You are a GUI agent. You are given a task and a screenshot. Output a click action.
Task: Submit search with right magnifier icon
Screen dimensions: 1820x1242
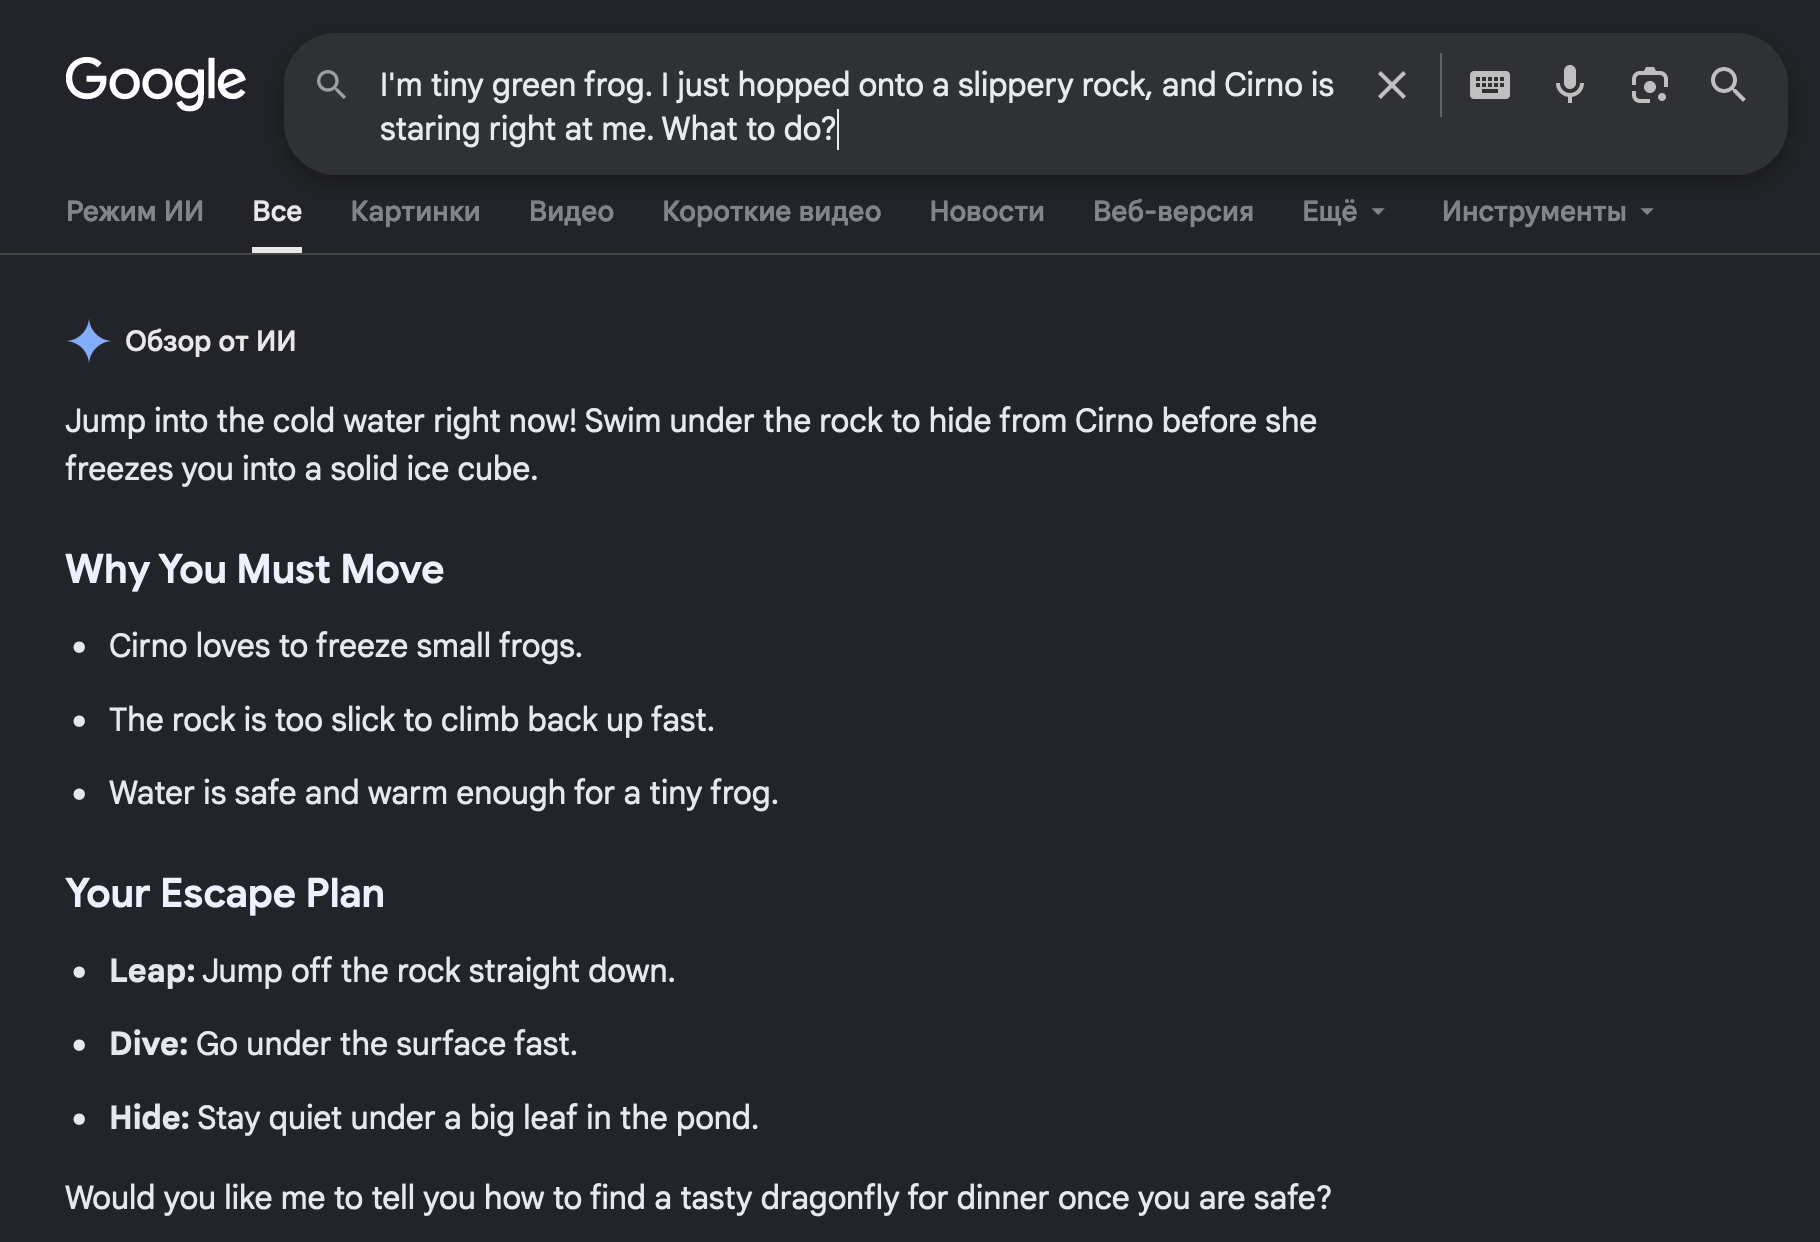tap(1727, 85)
